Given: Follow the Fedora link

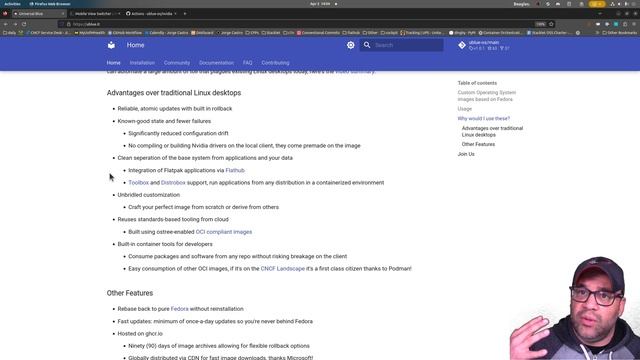Looking at the screenshot, I should (x=180, y=309).
